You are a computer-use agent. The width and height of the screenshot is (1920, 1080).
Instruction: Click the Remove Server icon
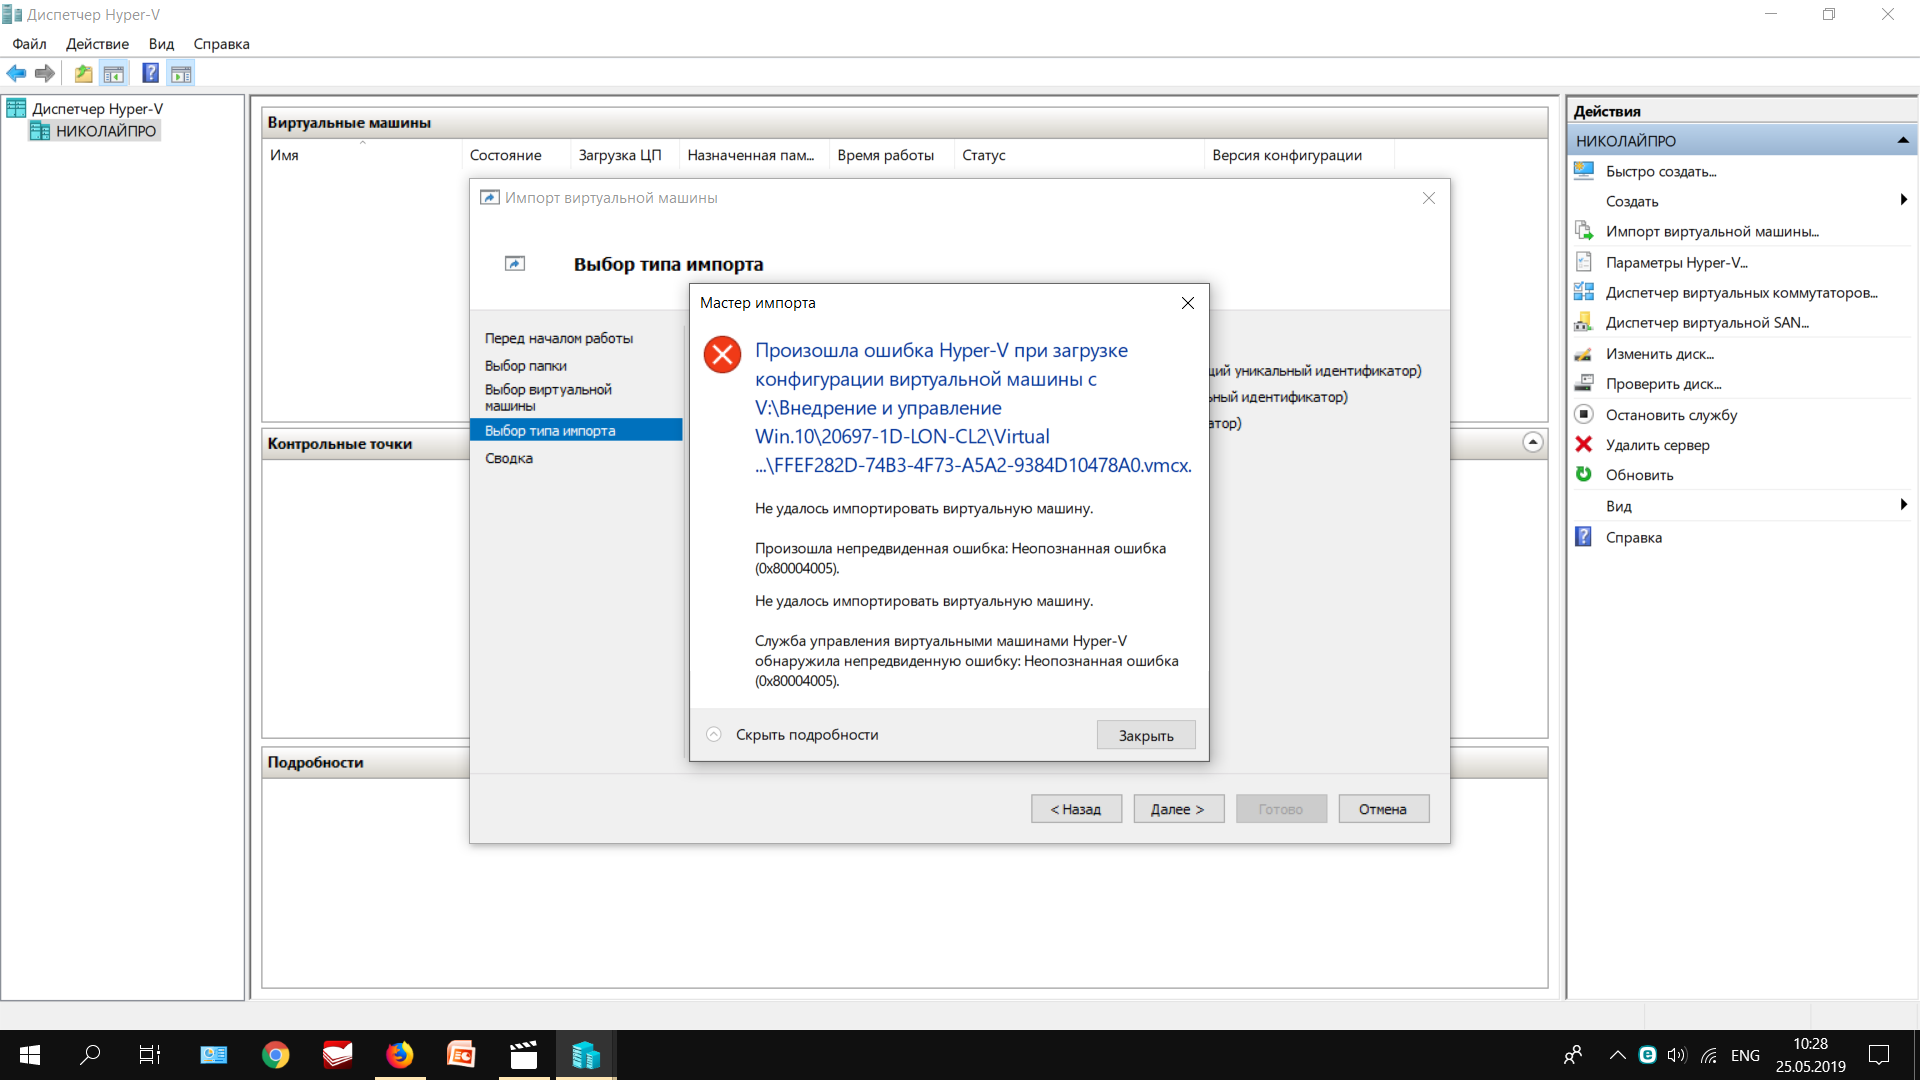click(1582, 444)
